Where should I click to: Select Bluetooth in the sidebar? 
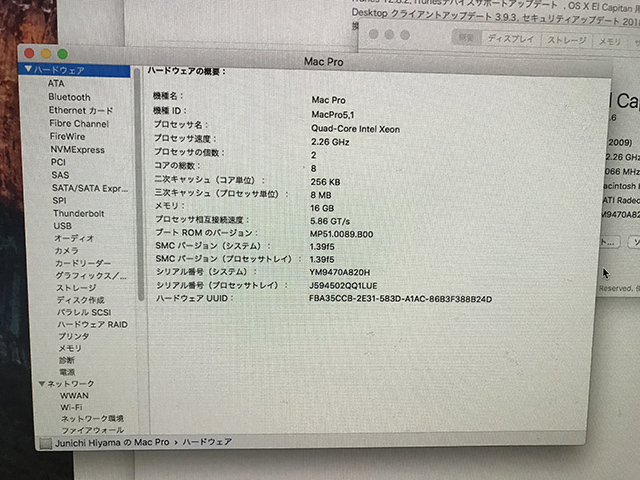[x=69, y=97]
